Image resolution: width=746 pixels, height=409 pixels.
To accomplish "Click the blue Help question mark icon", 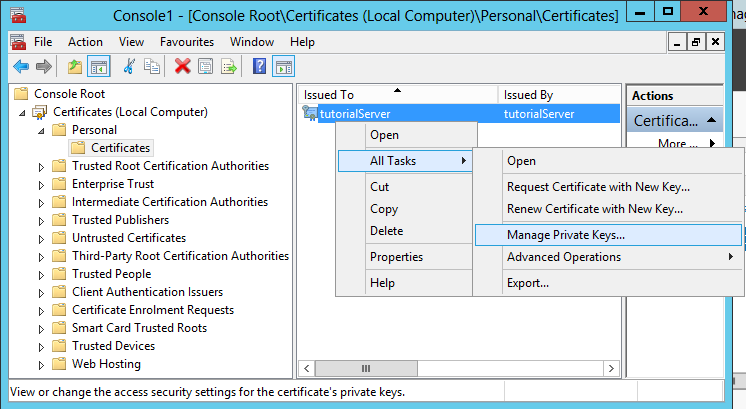I will coord(259,66).
